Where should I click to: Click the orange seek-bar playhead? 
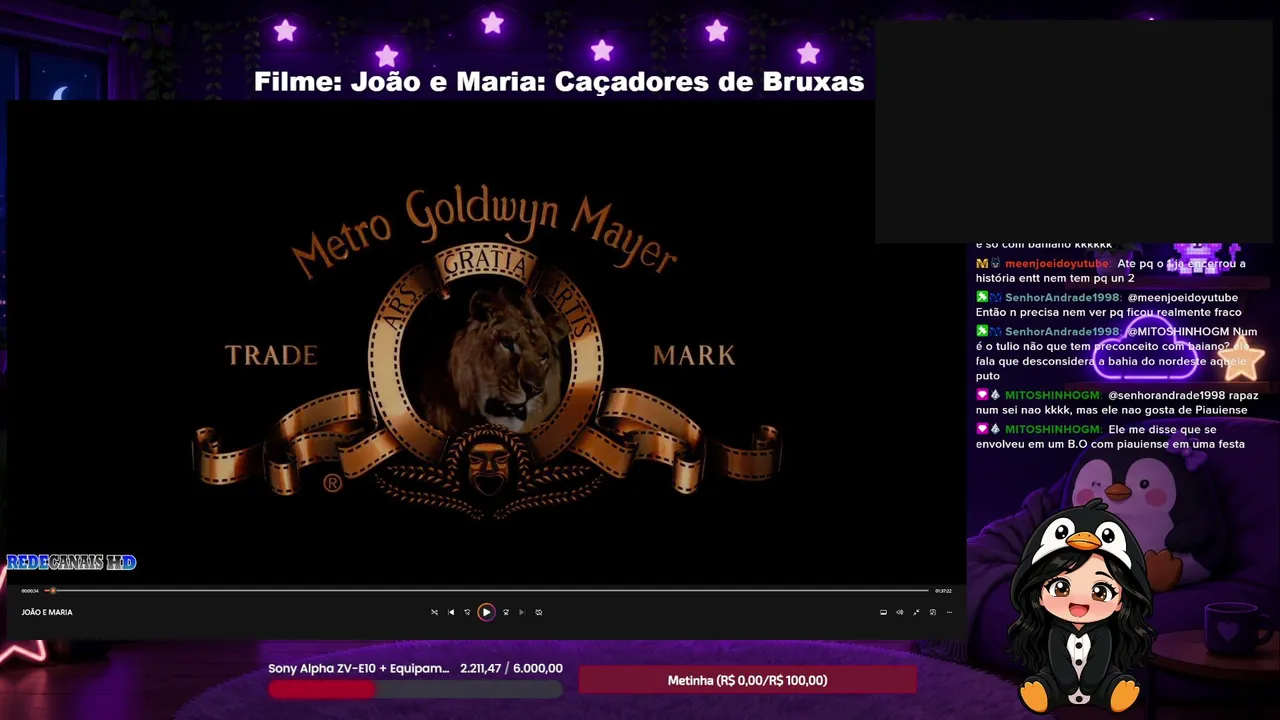[x=52, y=591]
